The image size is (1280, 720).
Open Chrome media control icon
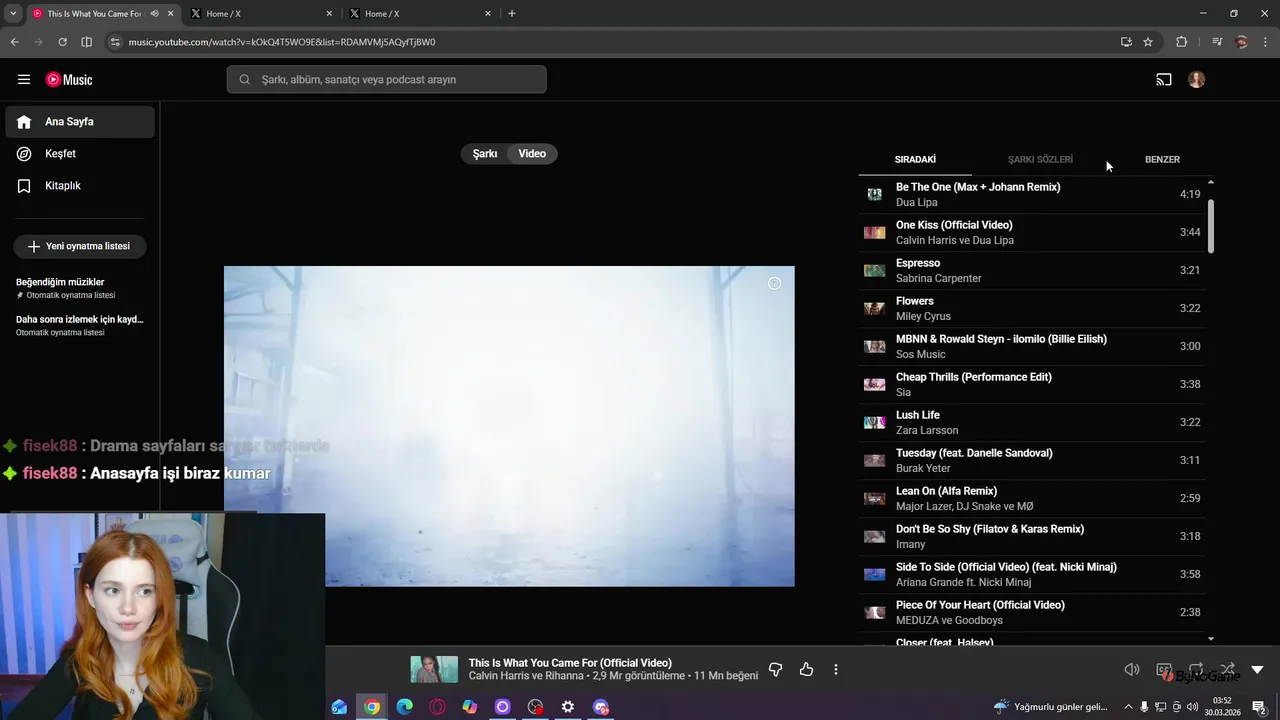pyautogui.click(x=1217, y=42)
